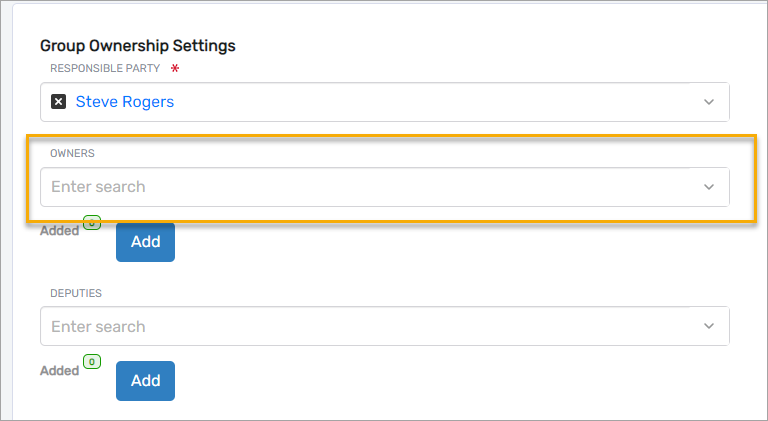Focus the Deputies search field
This screenshot has width=768, height=421.
click(x=360, y=327)
